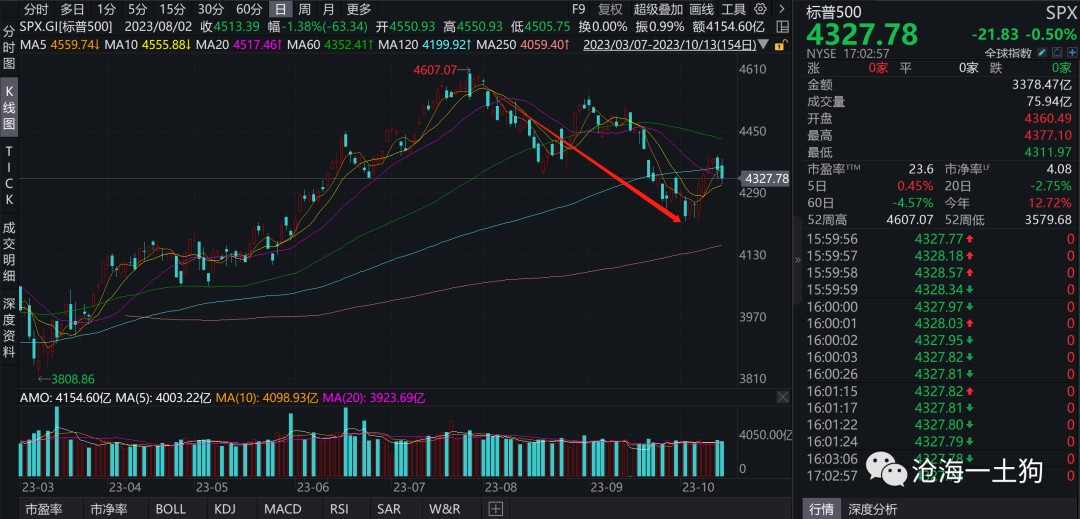Viewport: 1080px width, 519px height.
Task: Add indicator with the plus box icon
Action: (x=495, y=509)
